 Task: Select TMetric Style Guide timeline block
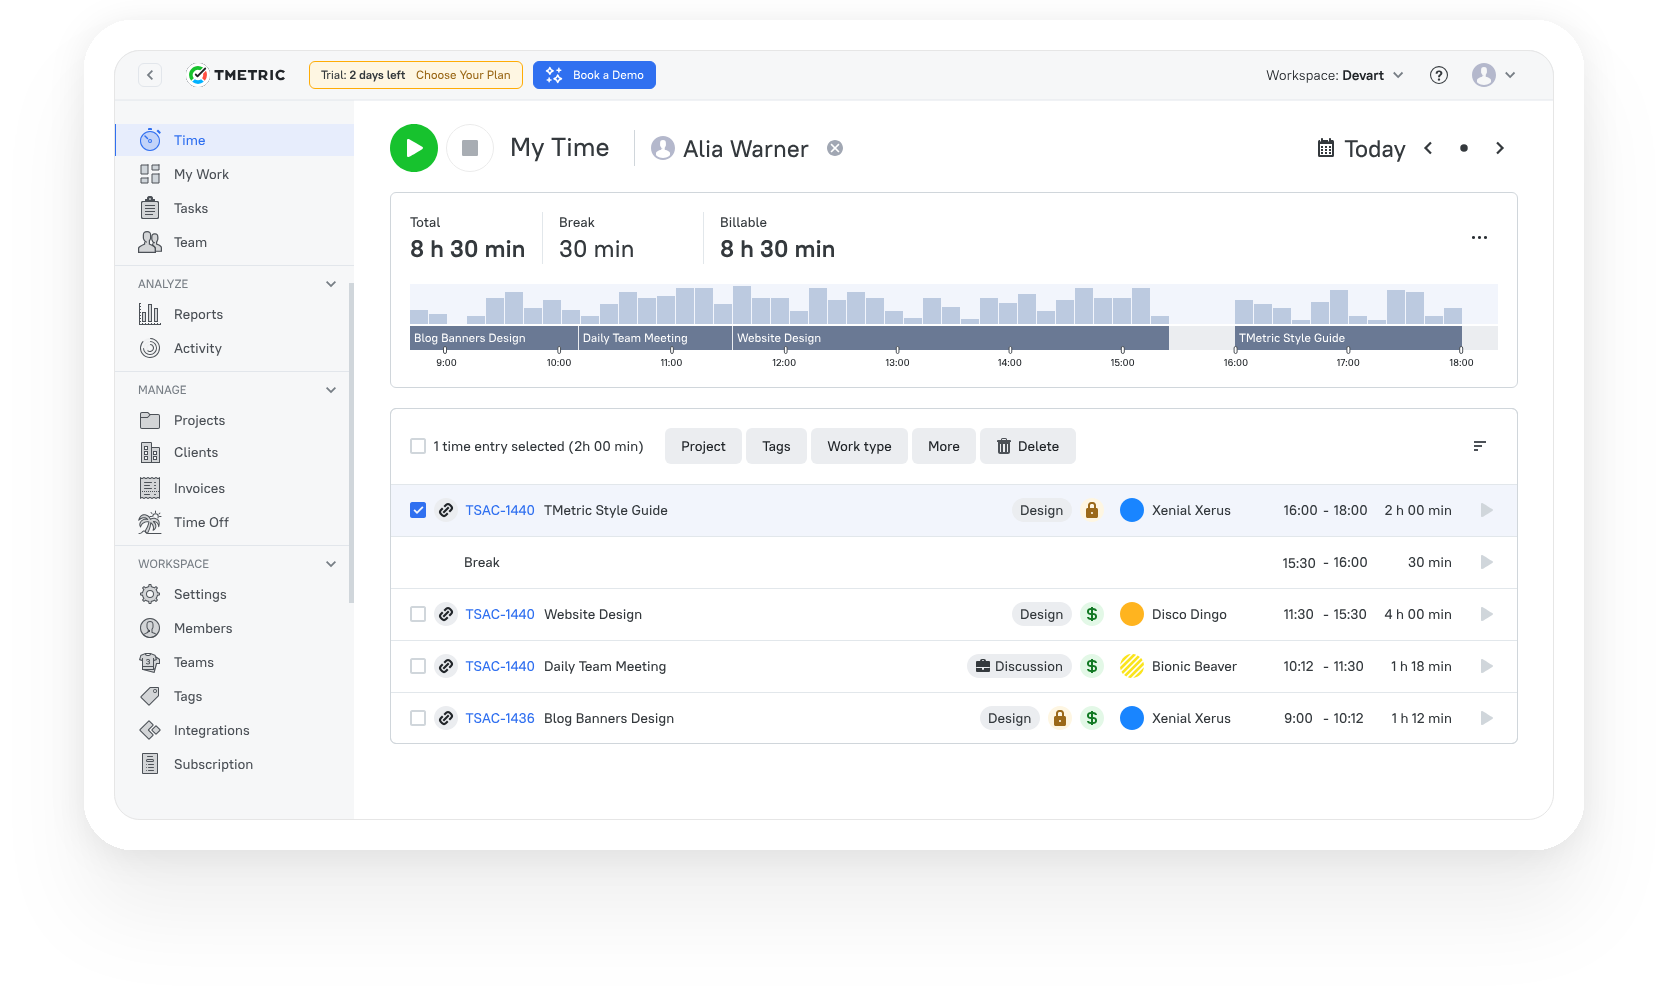pyautogui.click(x=1348, y=338)
